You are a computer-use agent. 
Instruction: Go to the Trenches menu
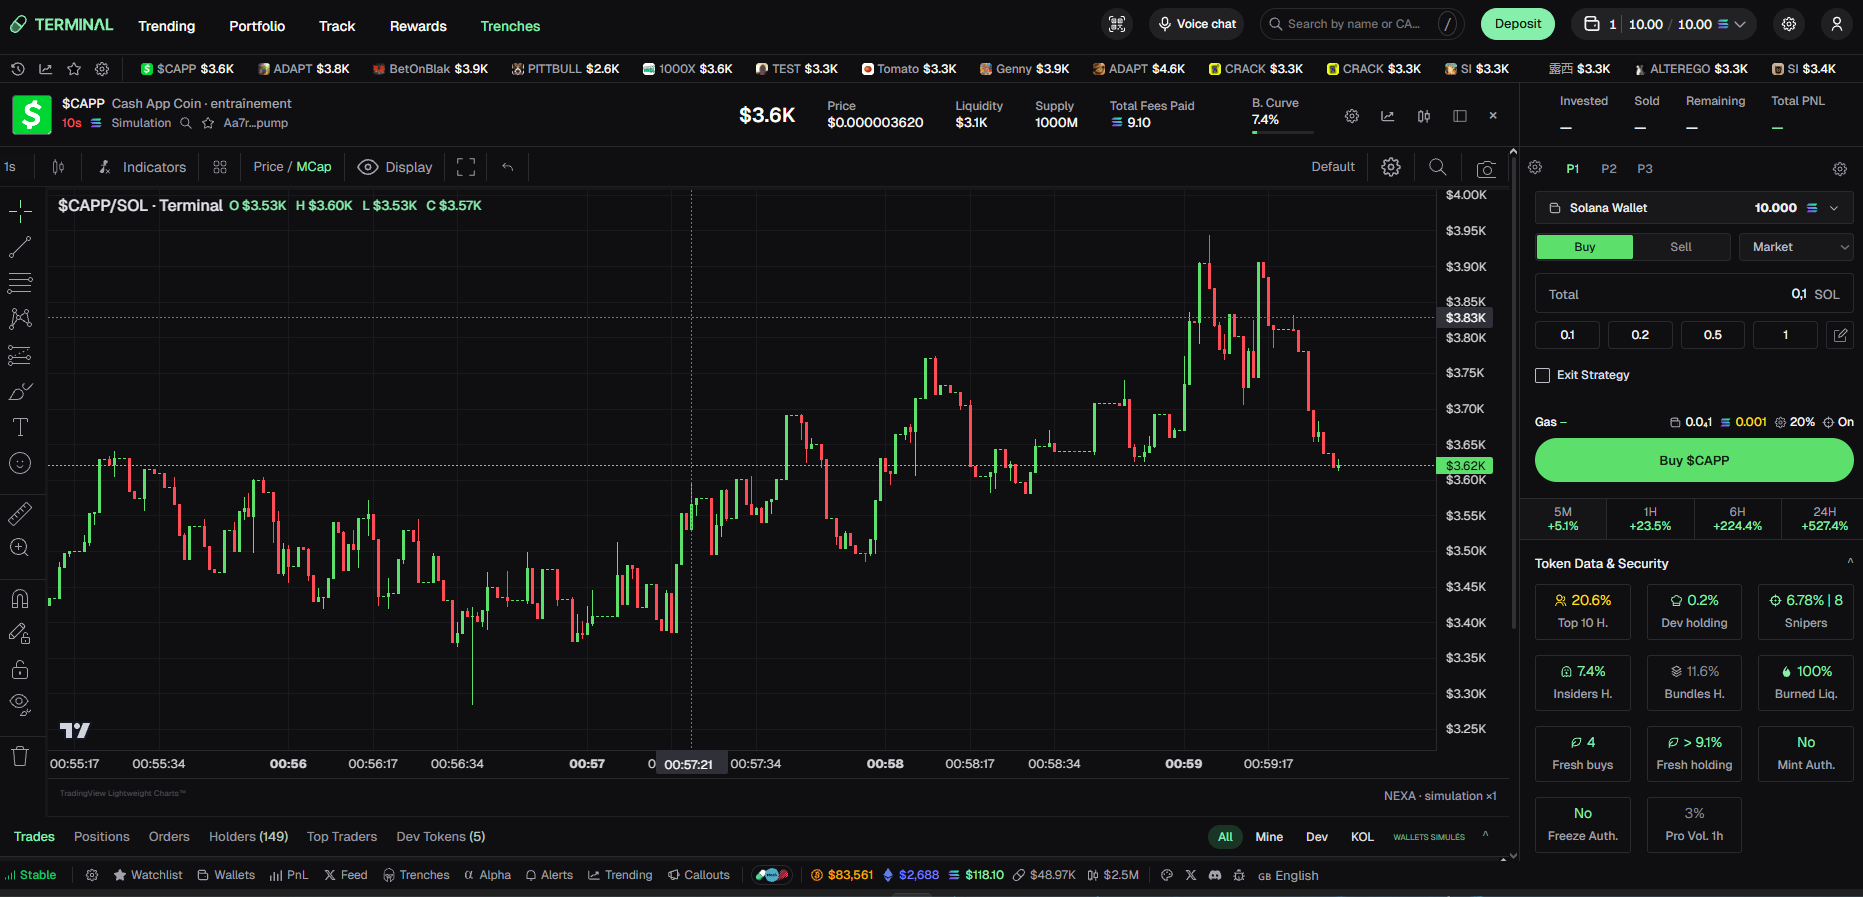510,26
